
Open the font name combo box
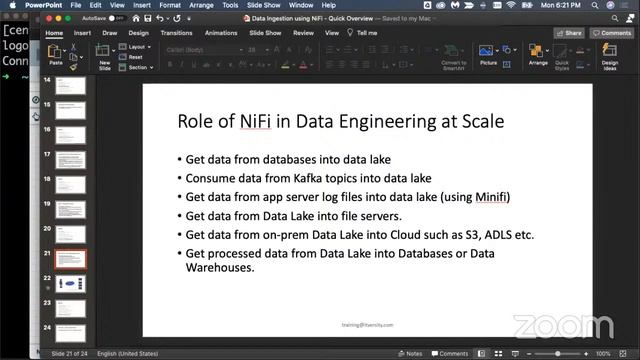click(x=204, y=50)
